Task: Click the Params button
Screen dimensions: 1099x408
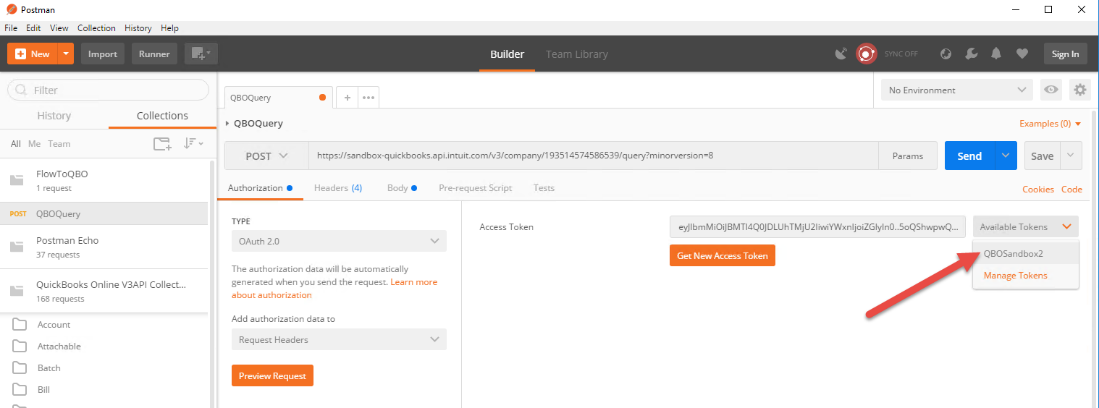Action: click(907, 156)
